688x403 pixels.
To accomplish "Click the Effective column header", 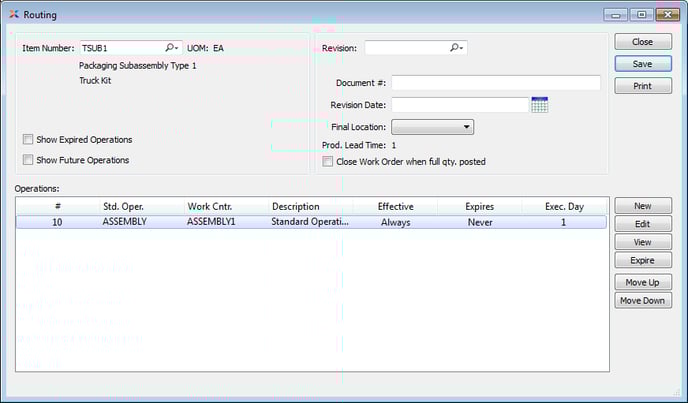I will point(395,207).
